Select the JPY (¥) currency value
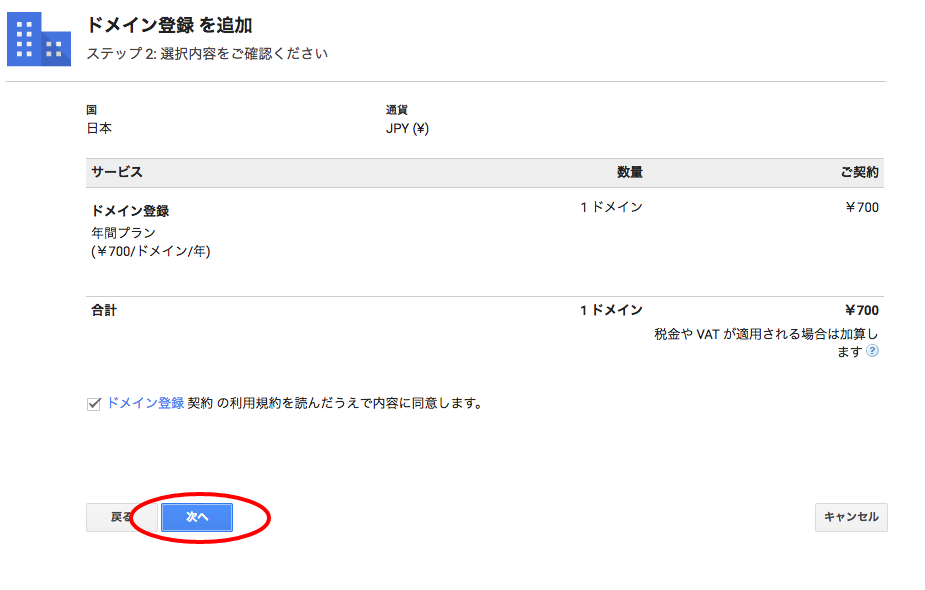Viewport: 925px width, 590px height. 407,129
